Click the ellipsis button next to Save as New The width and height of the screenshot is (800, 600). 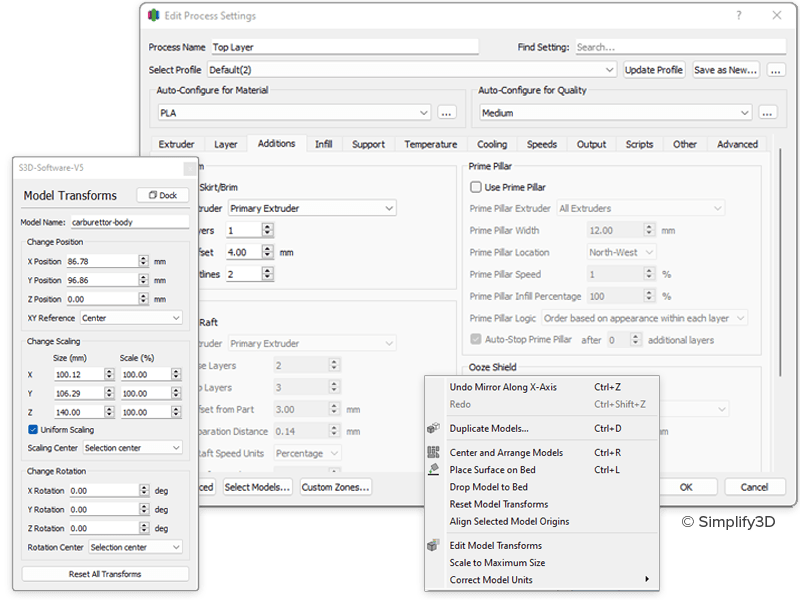click(x=776, y=69)
